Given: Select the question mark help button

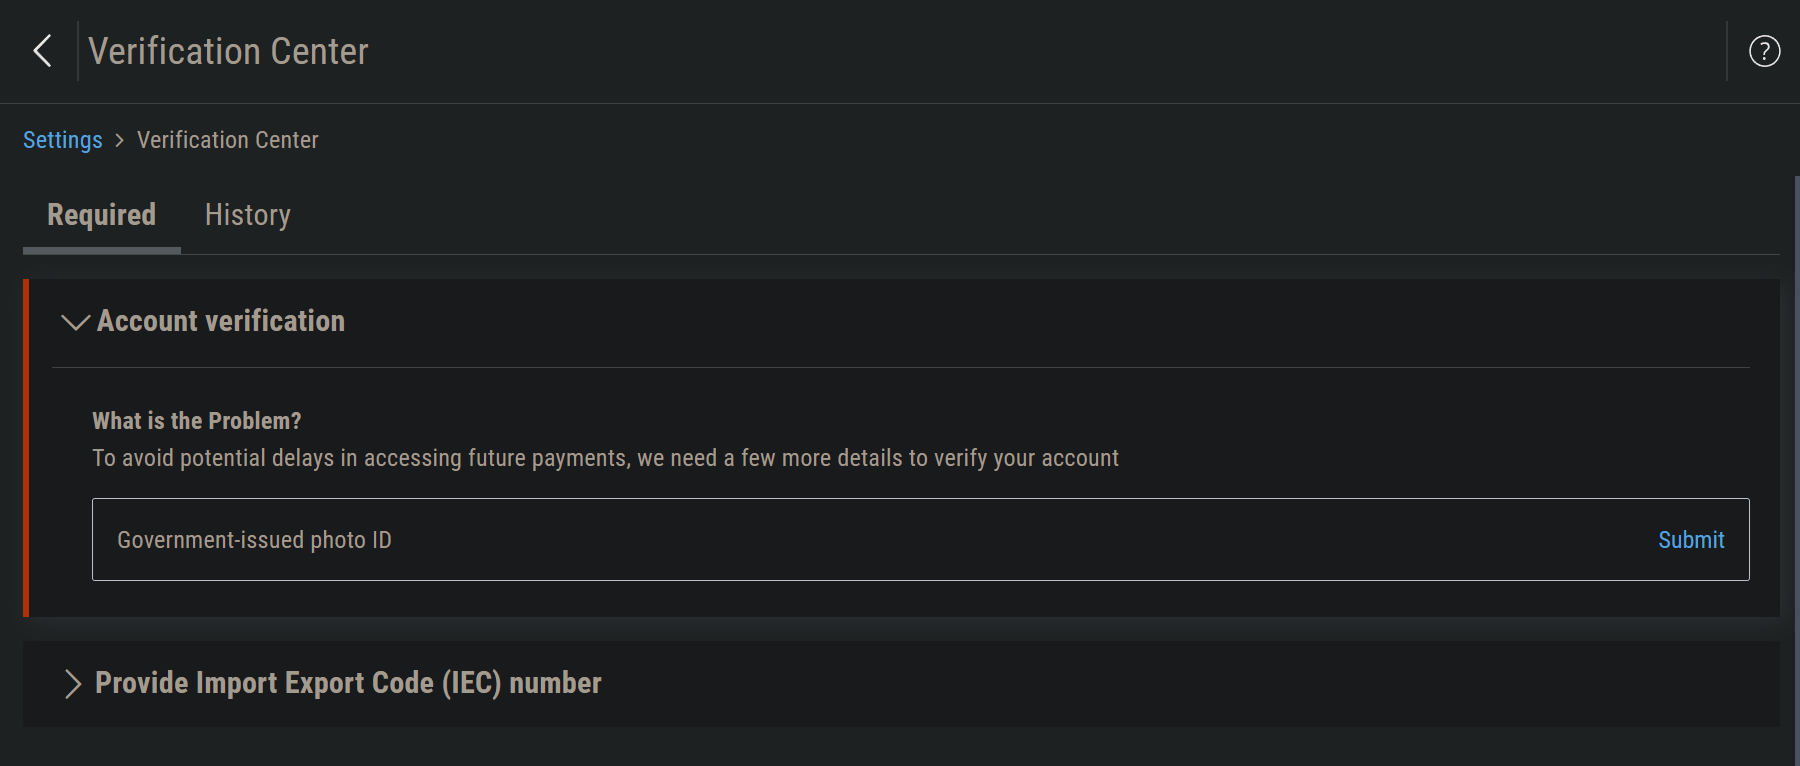Looking at the screenshot, I should tap(1764, 51).
